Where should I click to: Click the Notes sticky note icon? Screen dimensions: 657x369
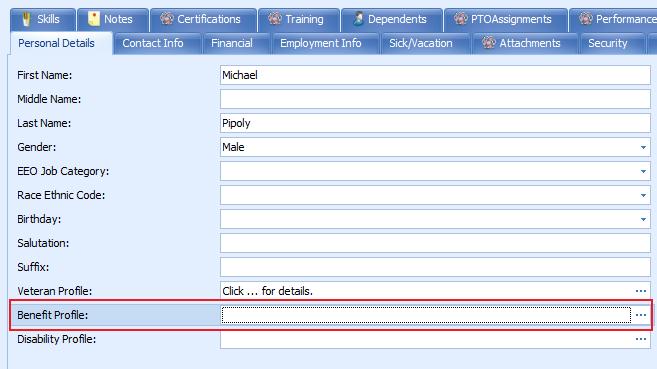coord(94,19)
